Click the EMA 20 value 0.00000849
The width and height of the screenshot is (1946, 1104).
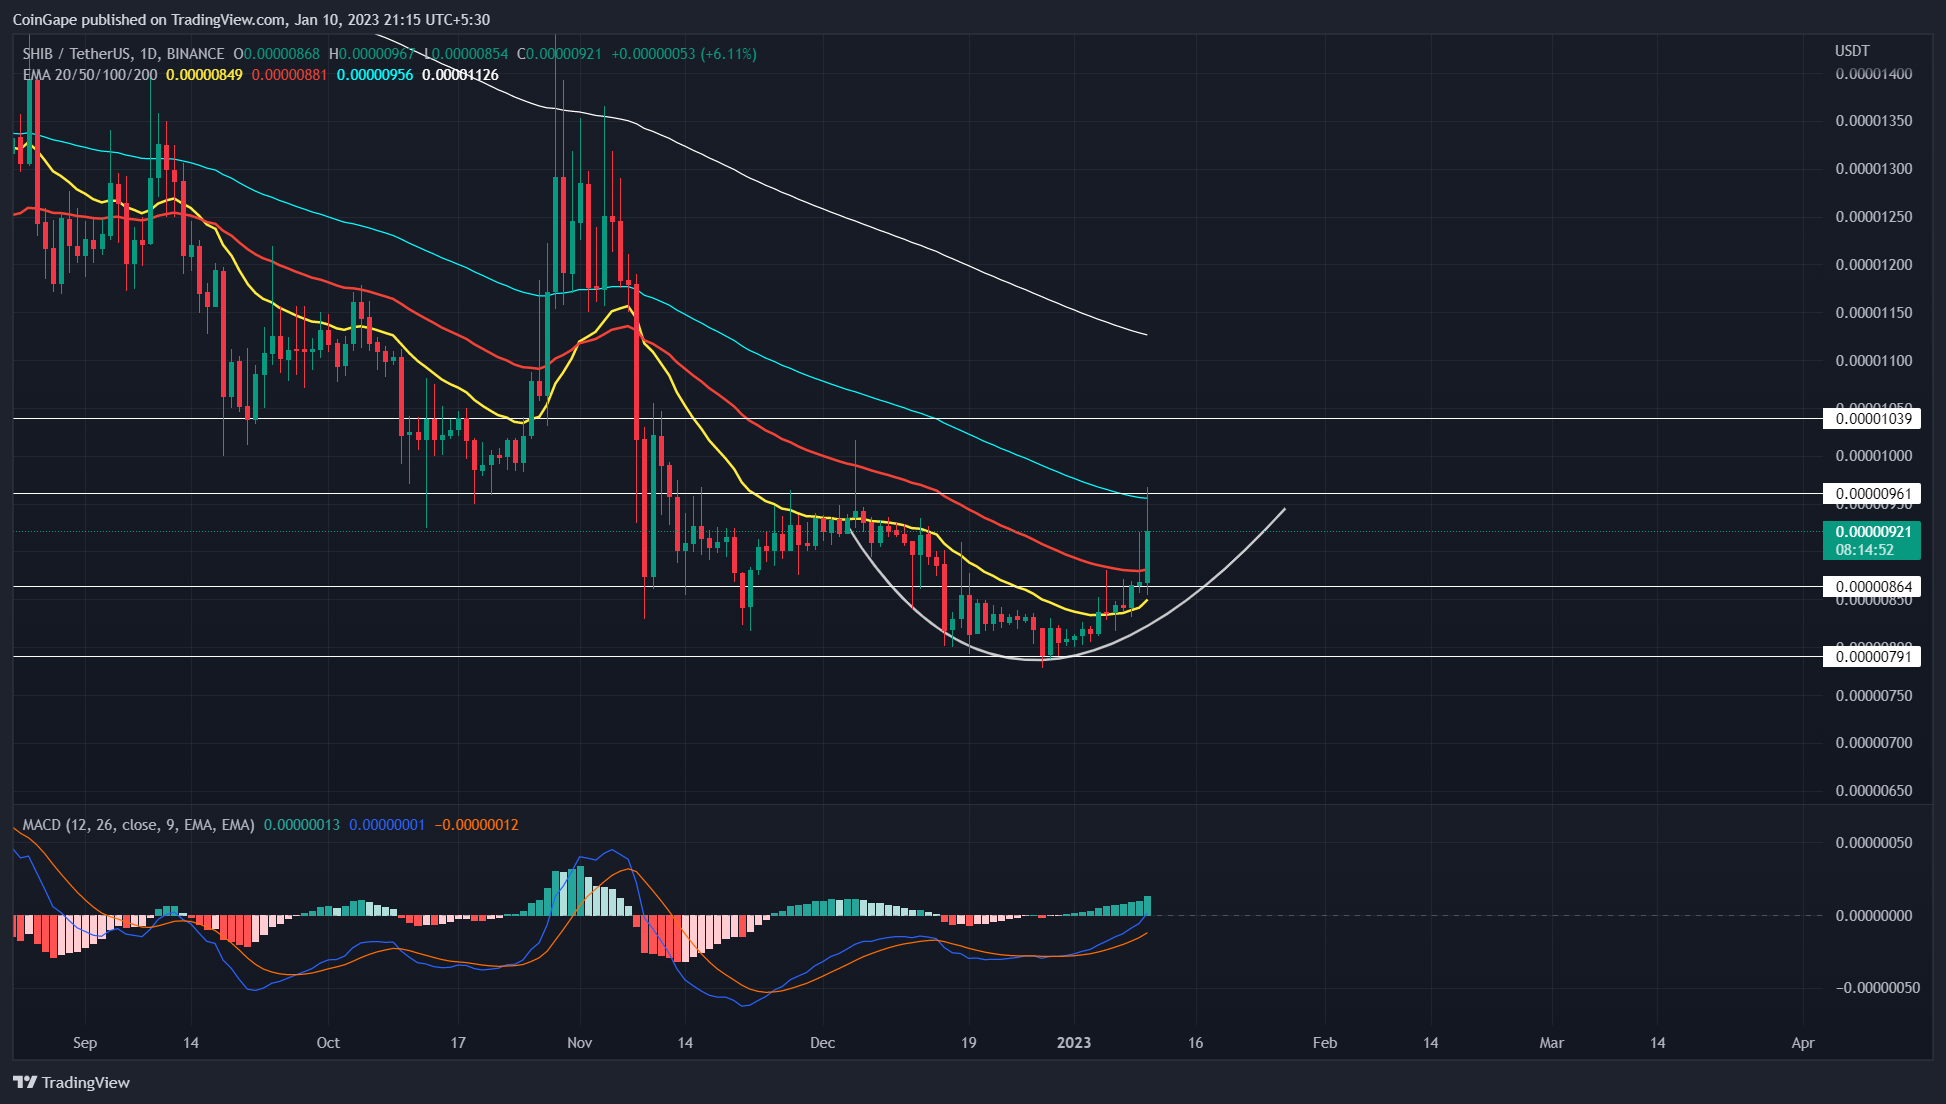[204, 75]
